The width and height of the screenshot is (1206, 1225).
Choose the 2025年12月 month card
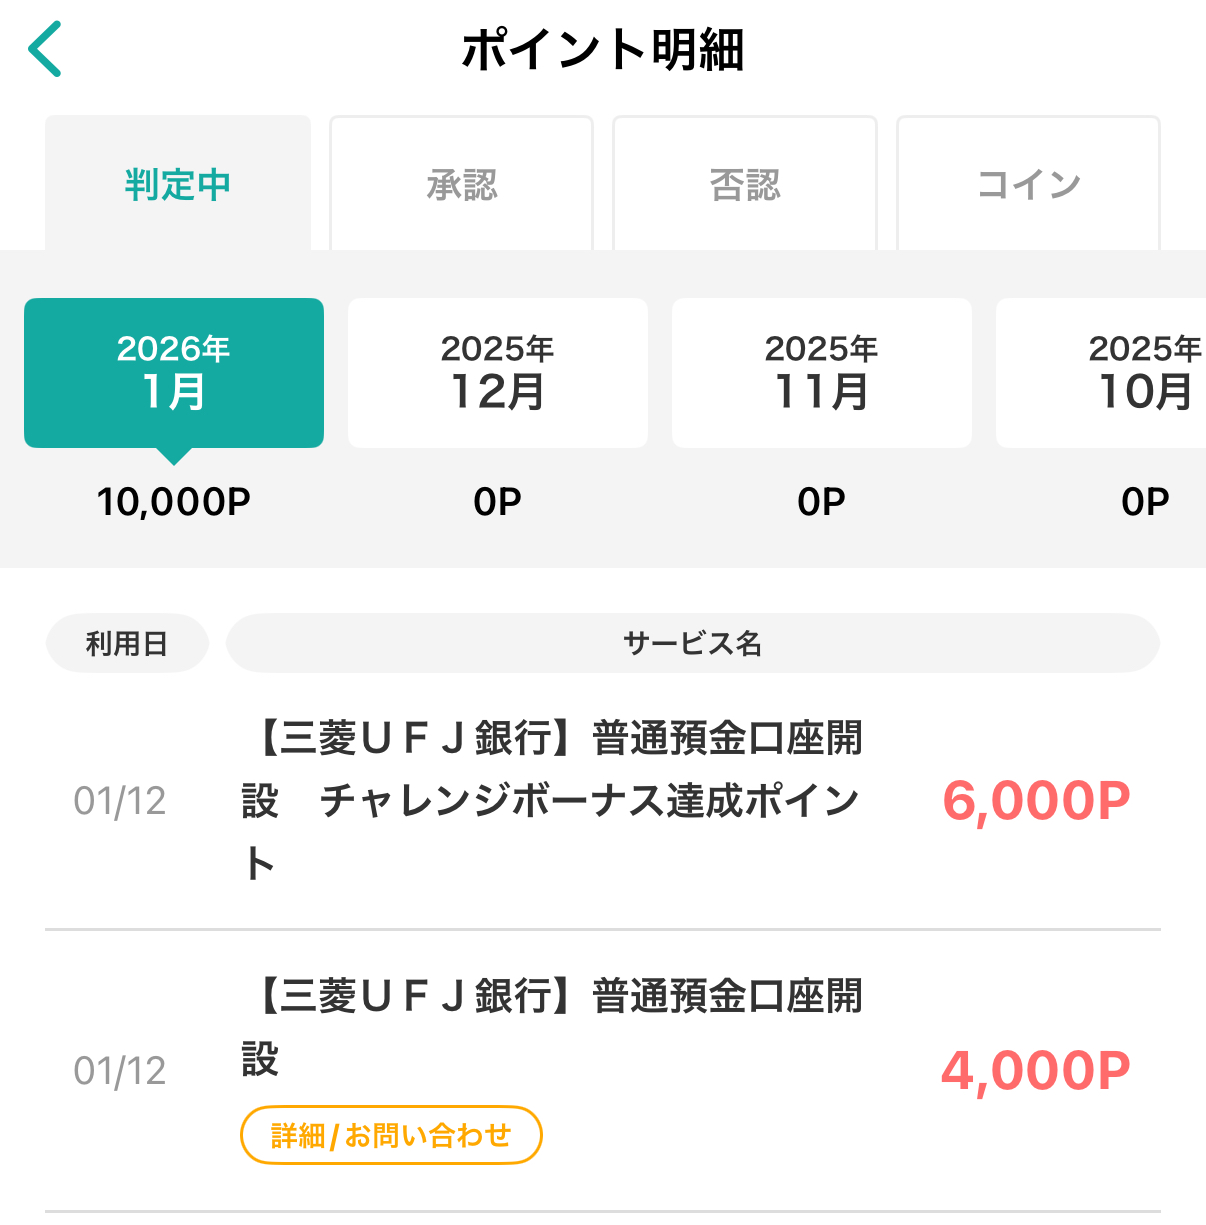tap(498, 373)
